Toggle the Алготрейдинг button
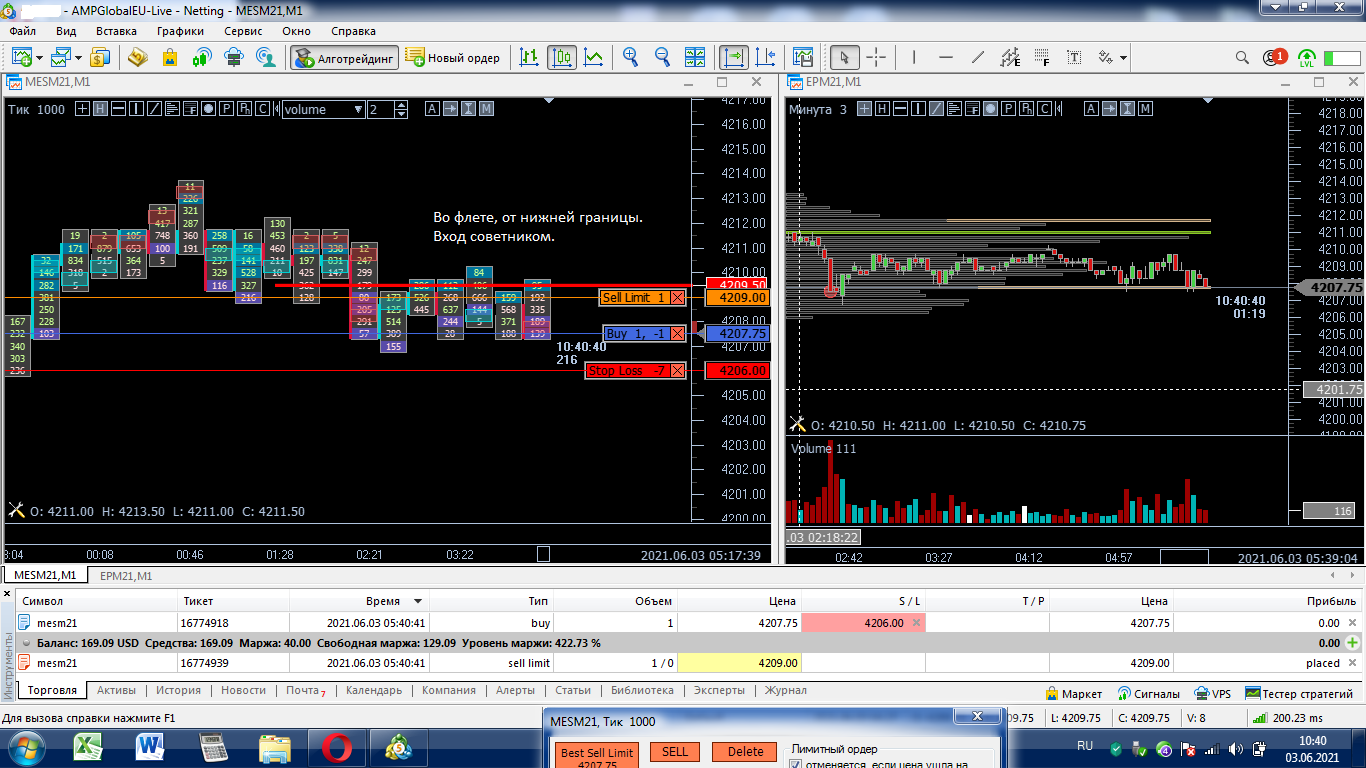 pyautogui.click(x=345, y=58)
